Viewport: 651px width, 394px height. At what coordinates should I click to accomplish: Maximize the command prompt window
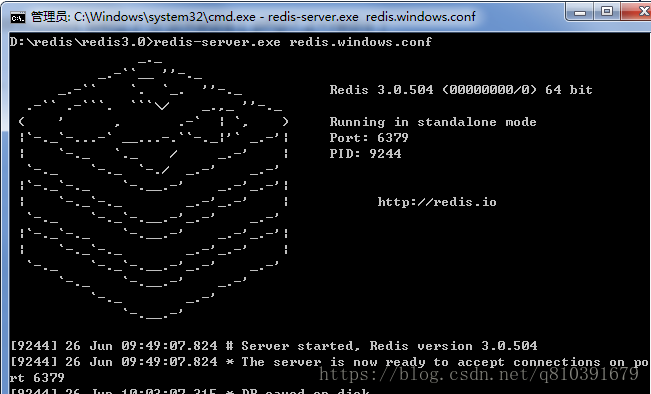(x=607, y=11)
